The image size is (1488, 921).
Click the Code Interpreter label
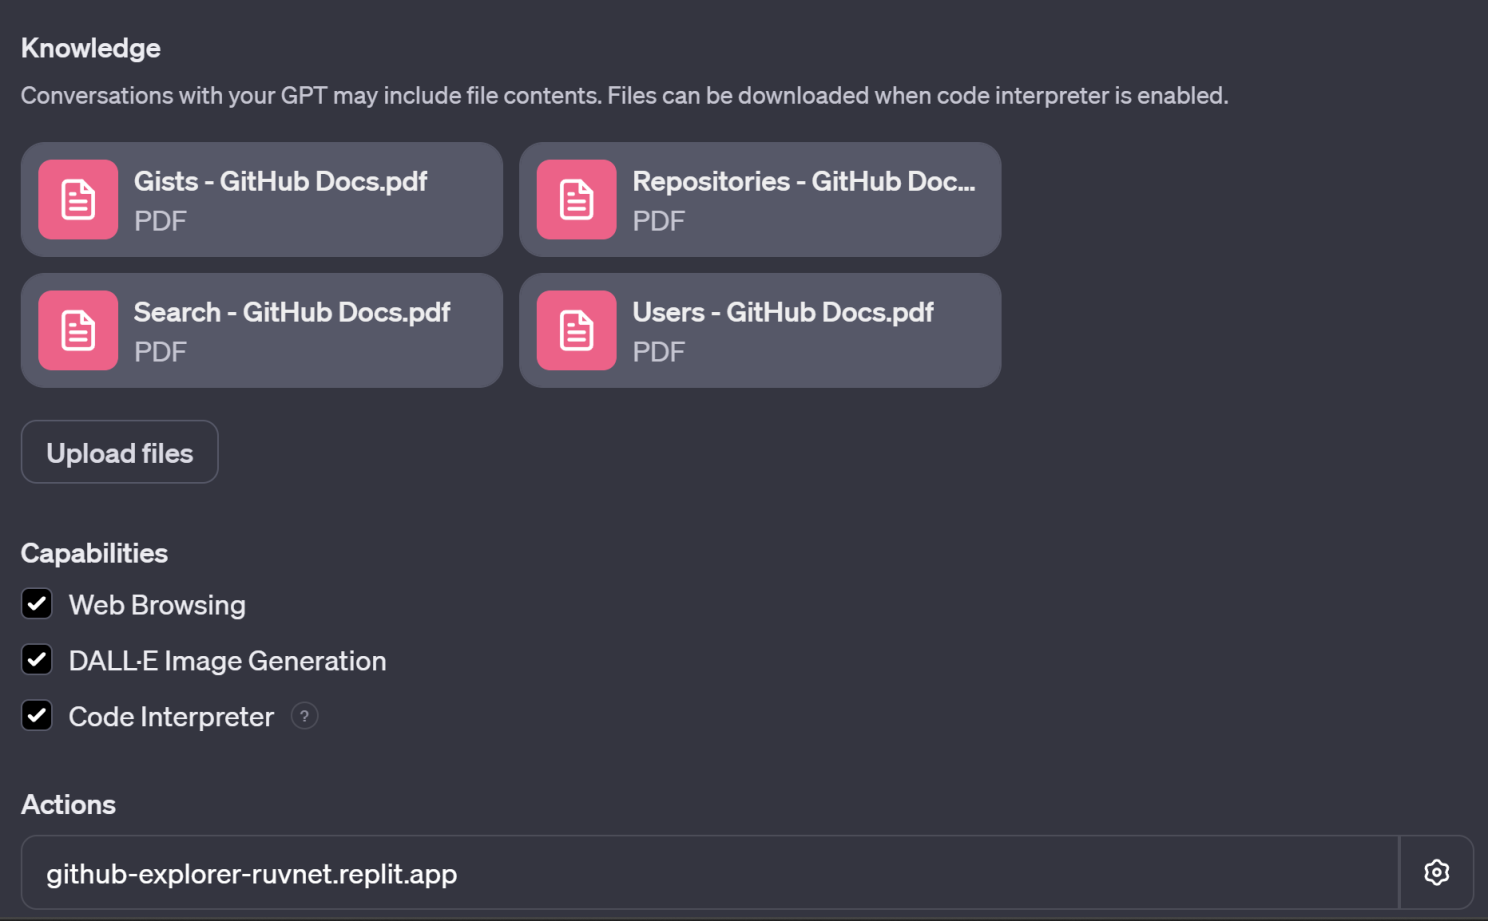coord(171,717)
